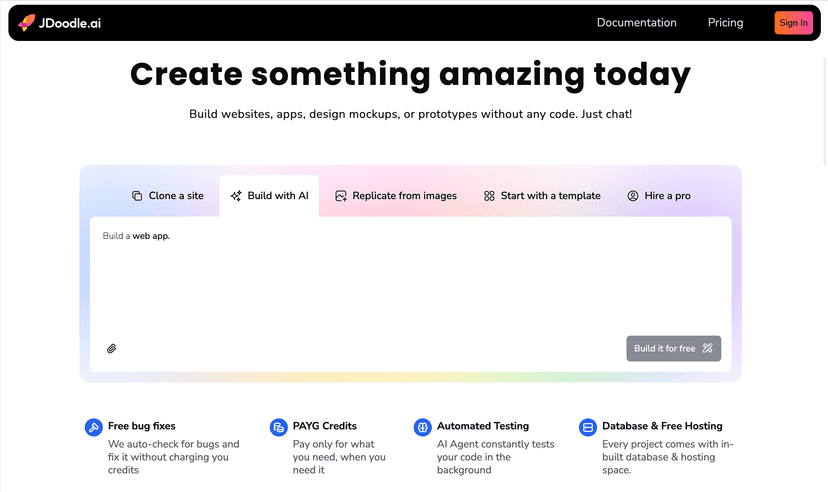Image resolution: width=828 pixels, height=492 pixels.
Task: Go to the Pricing page
Action: [x=725, y=22]
